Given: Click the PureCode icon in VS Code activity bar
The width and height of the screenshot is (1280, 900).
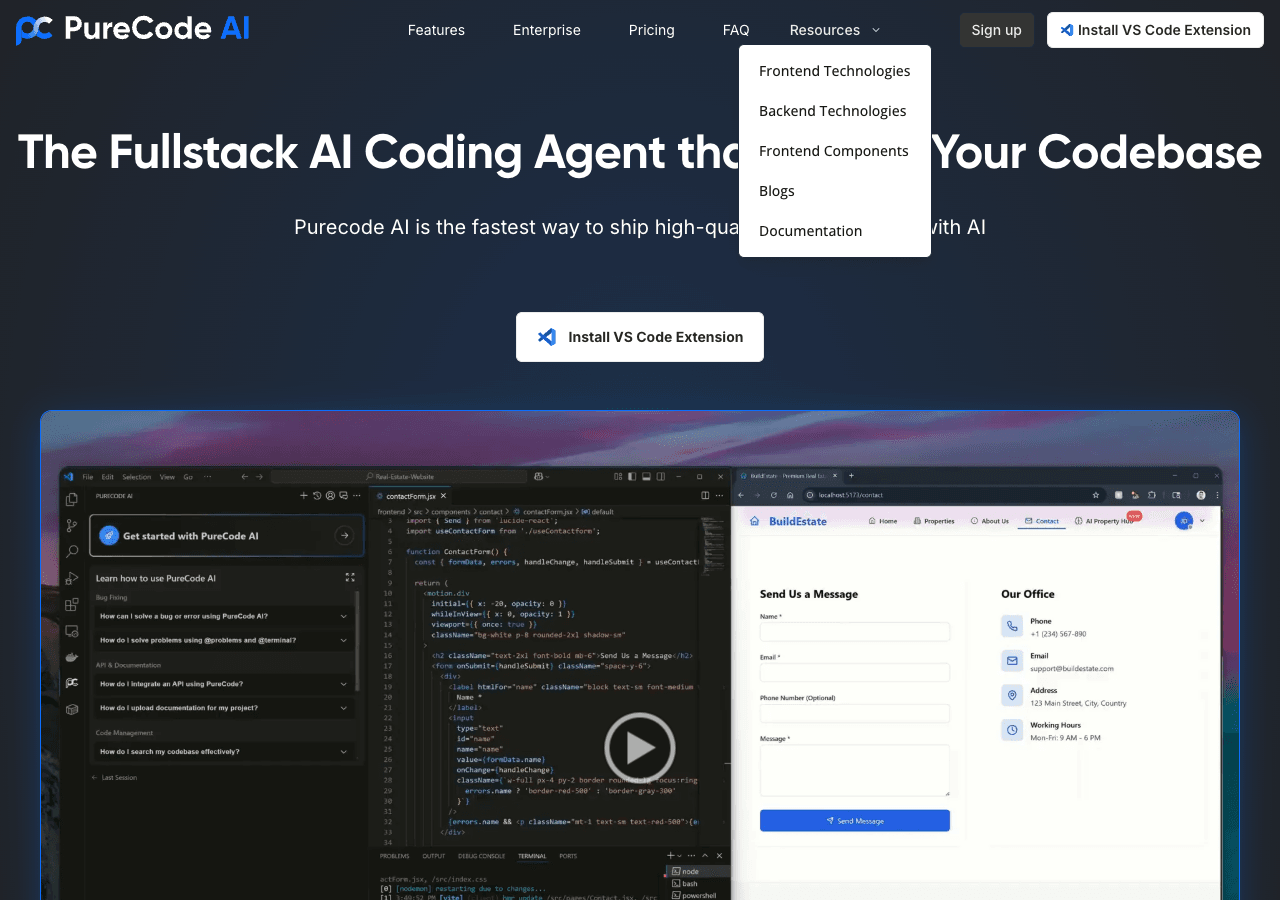Looking at the screenshot, I should tap(72, 683).
